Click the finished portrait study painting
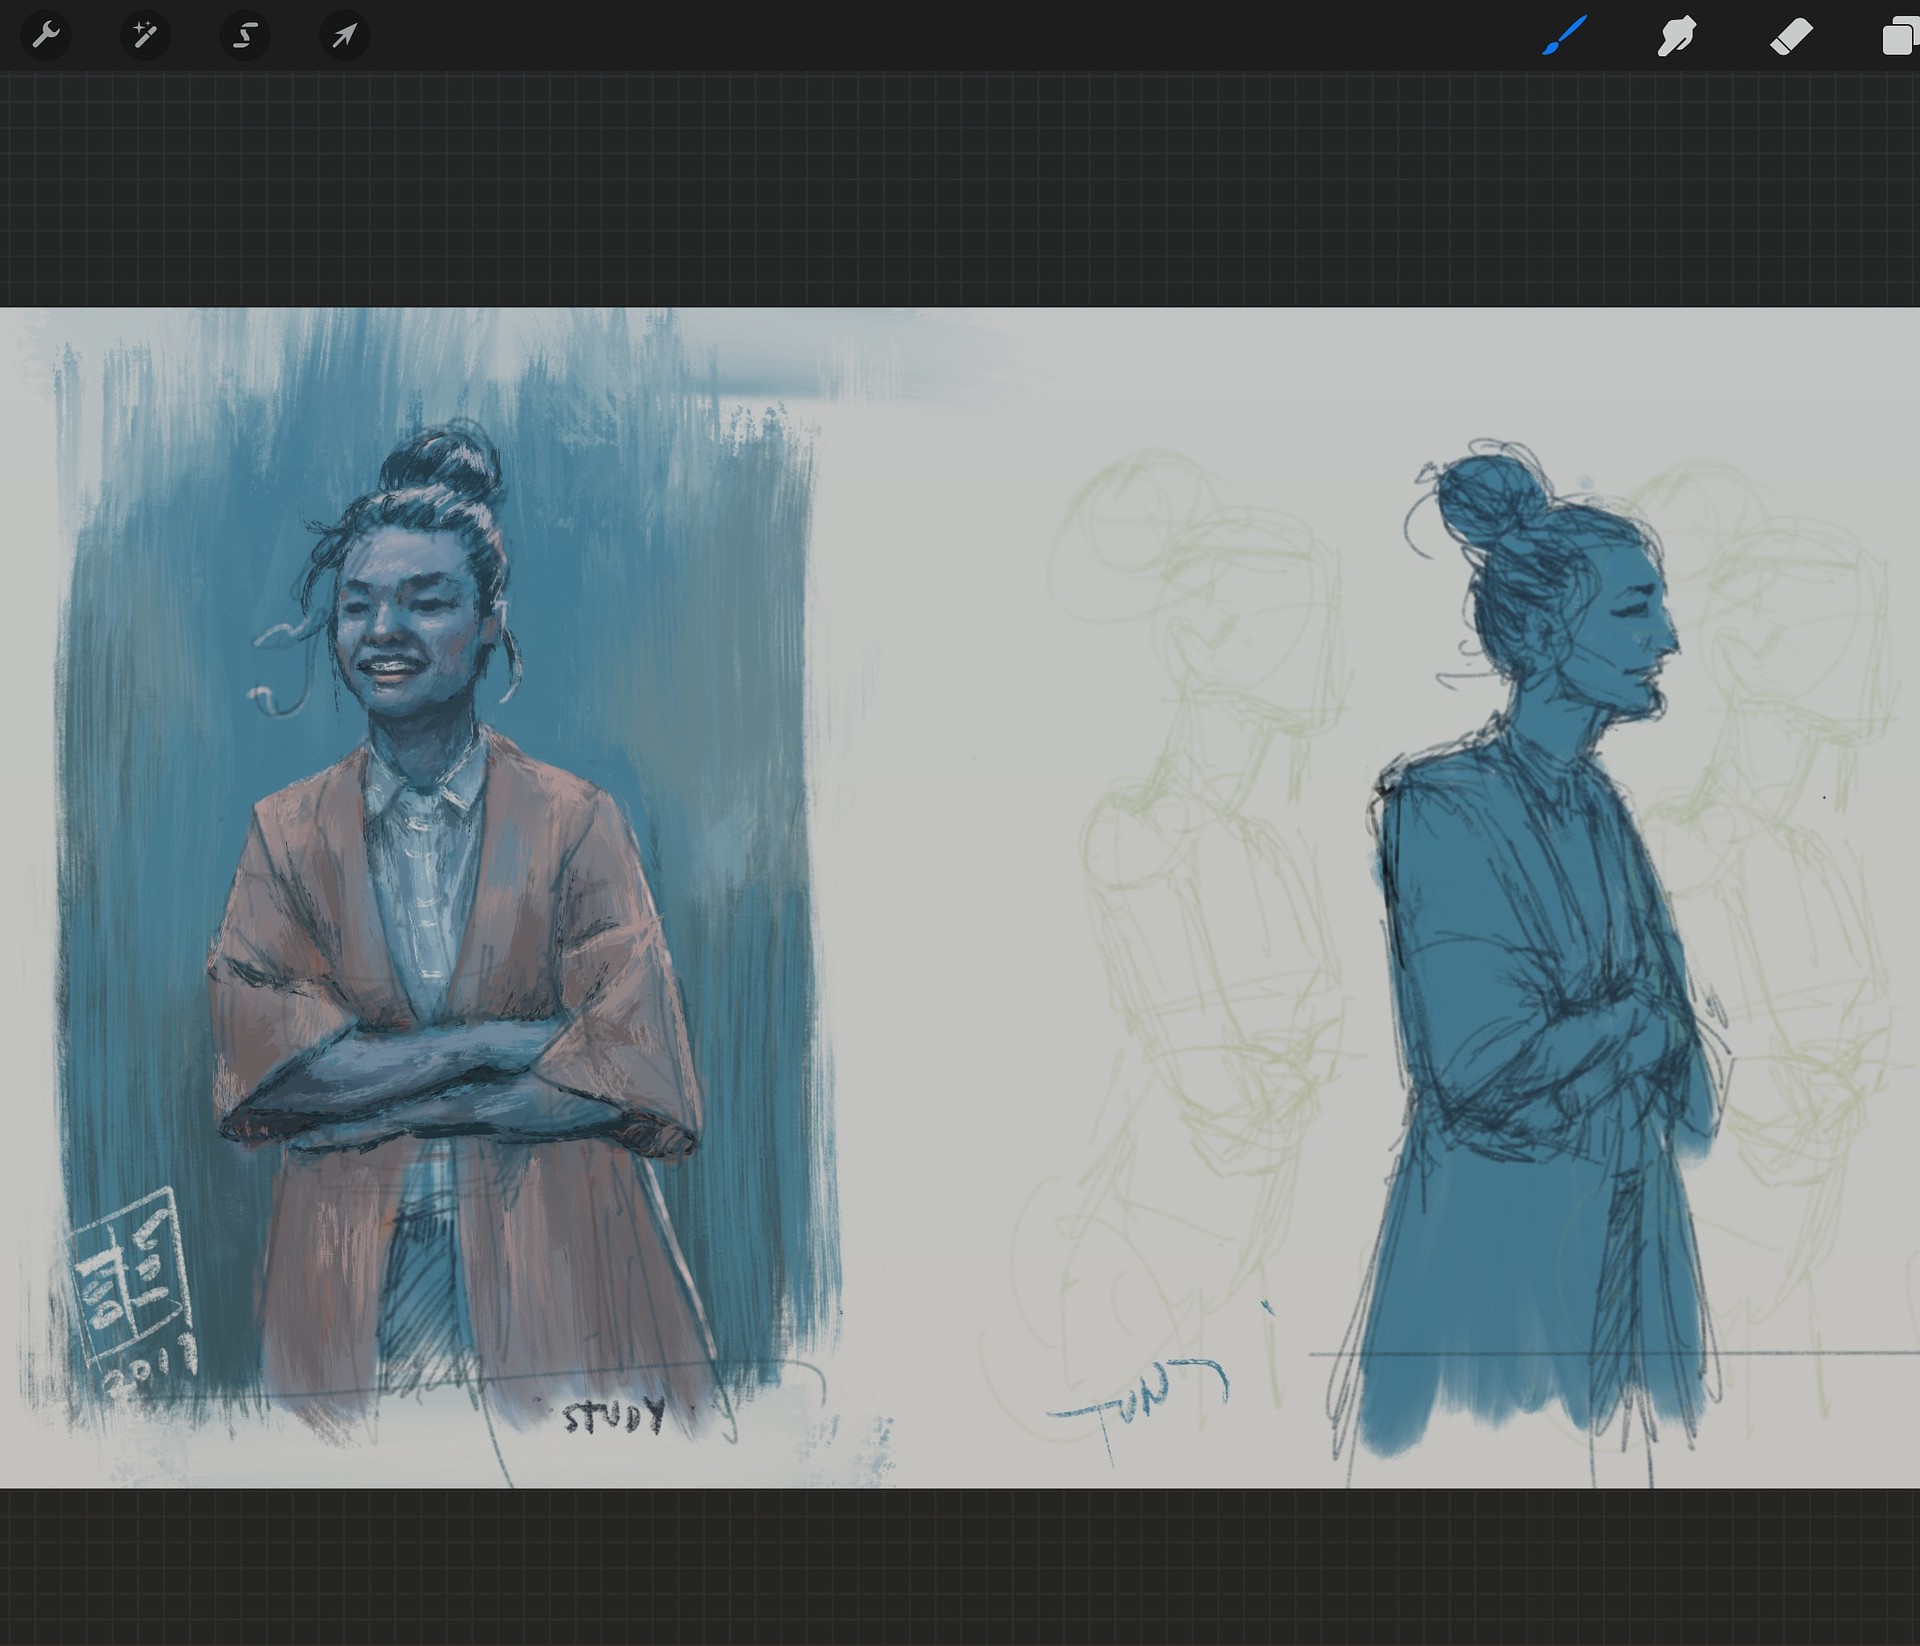This screenshot has width=1920, height=1646. pos(420,900)
